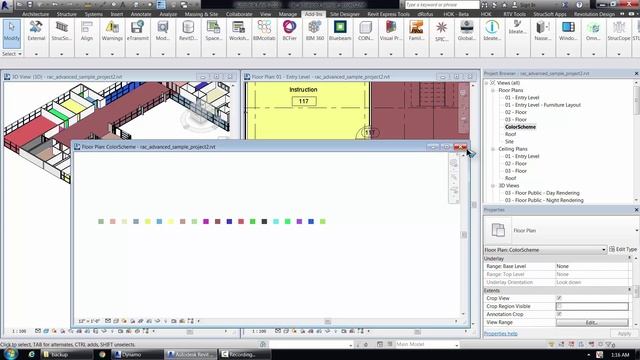Click the Edit Type button
The image size is (640, 360).
tap(623, 249)
